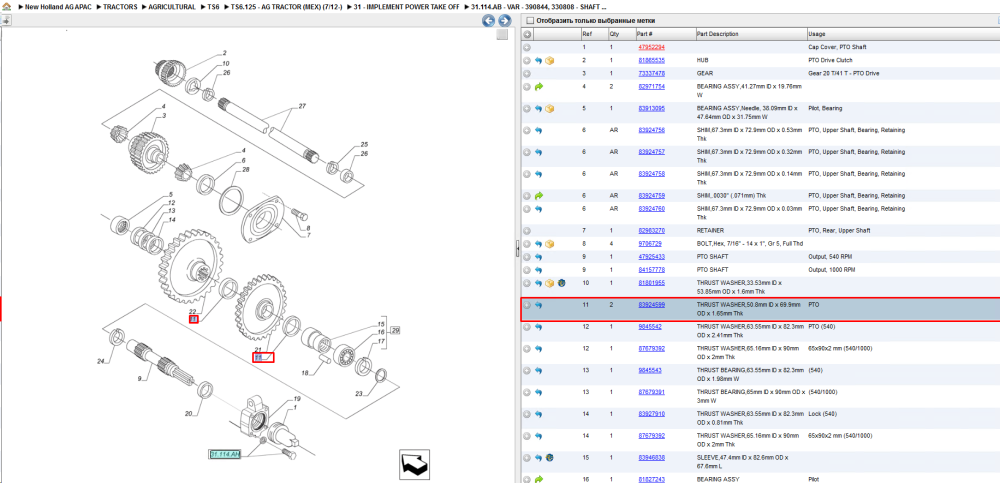
Task: Toggle selection circle for SLEEVE 83946838
Action: [x=527, y=457]
